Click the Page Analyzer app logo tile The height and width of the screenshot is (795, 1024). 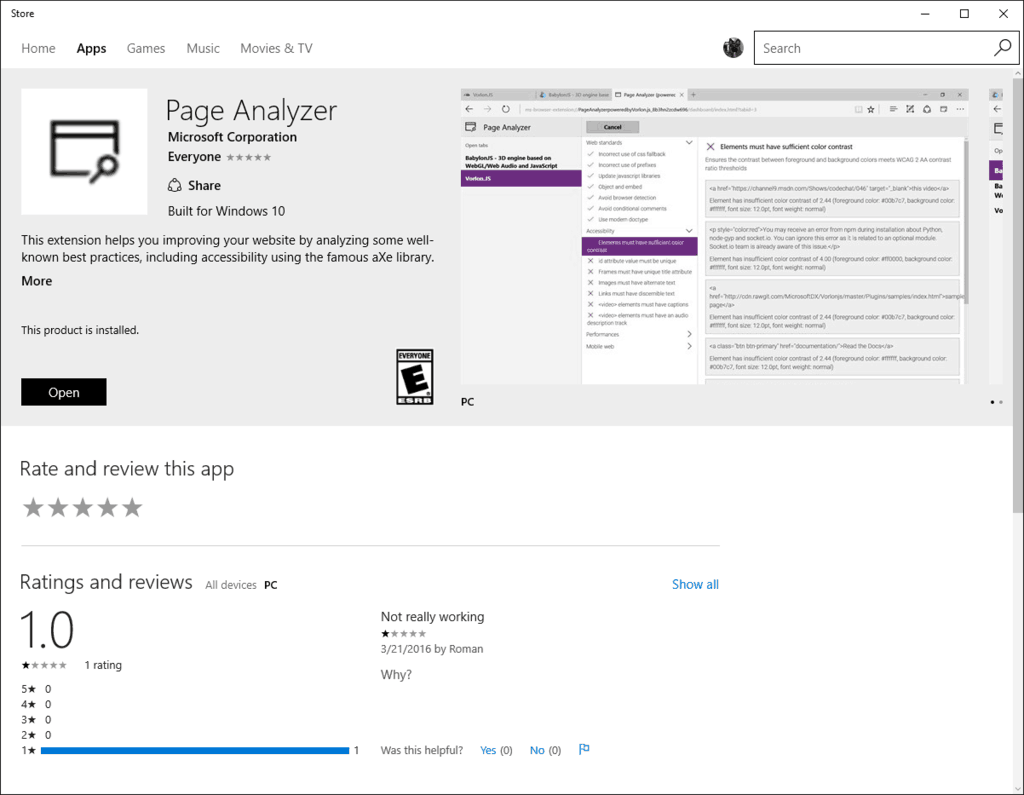84,152
